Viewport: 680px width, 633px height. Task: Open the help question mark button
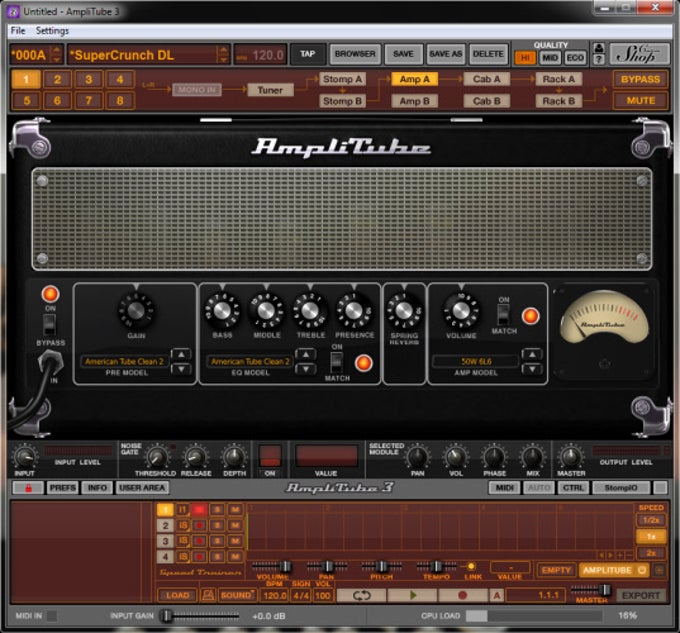599,59
